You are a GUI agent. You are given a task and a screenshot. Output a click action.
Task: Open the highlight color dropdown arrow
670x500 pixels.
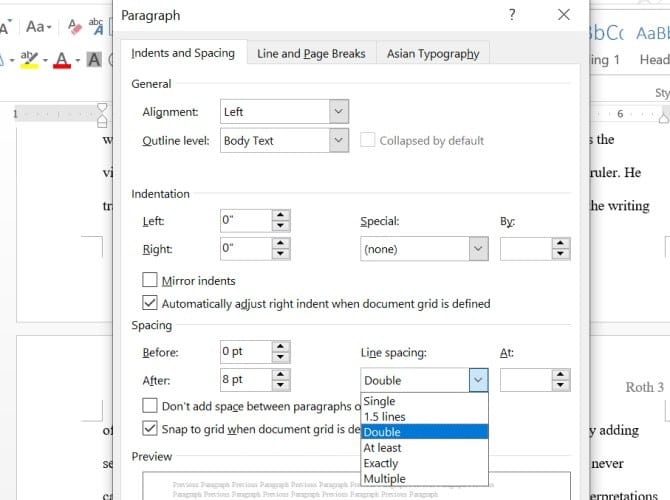[x=45, y=60]
